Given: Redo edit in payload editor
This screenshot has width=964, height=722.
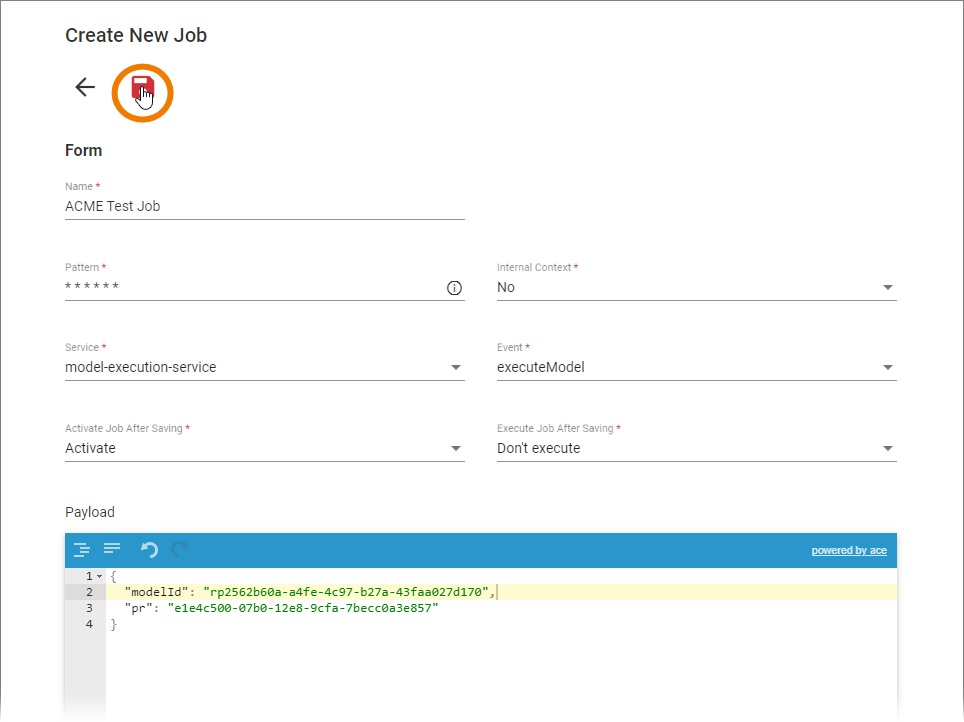Looking at the screenshot, I should [180, 549].
